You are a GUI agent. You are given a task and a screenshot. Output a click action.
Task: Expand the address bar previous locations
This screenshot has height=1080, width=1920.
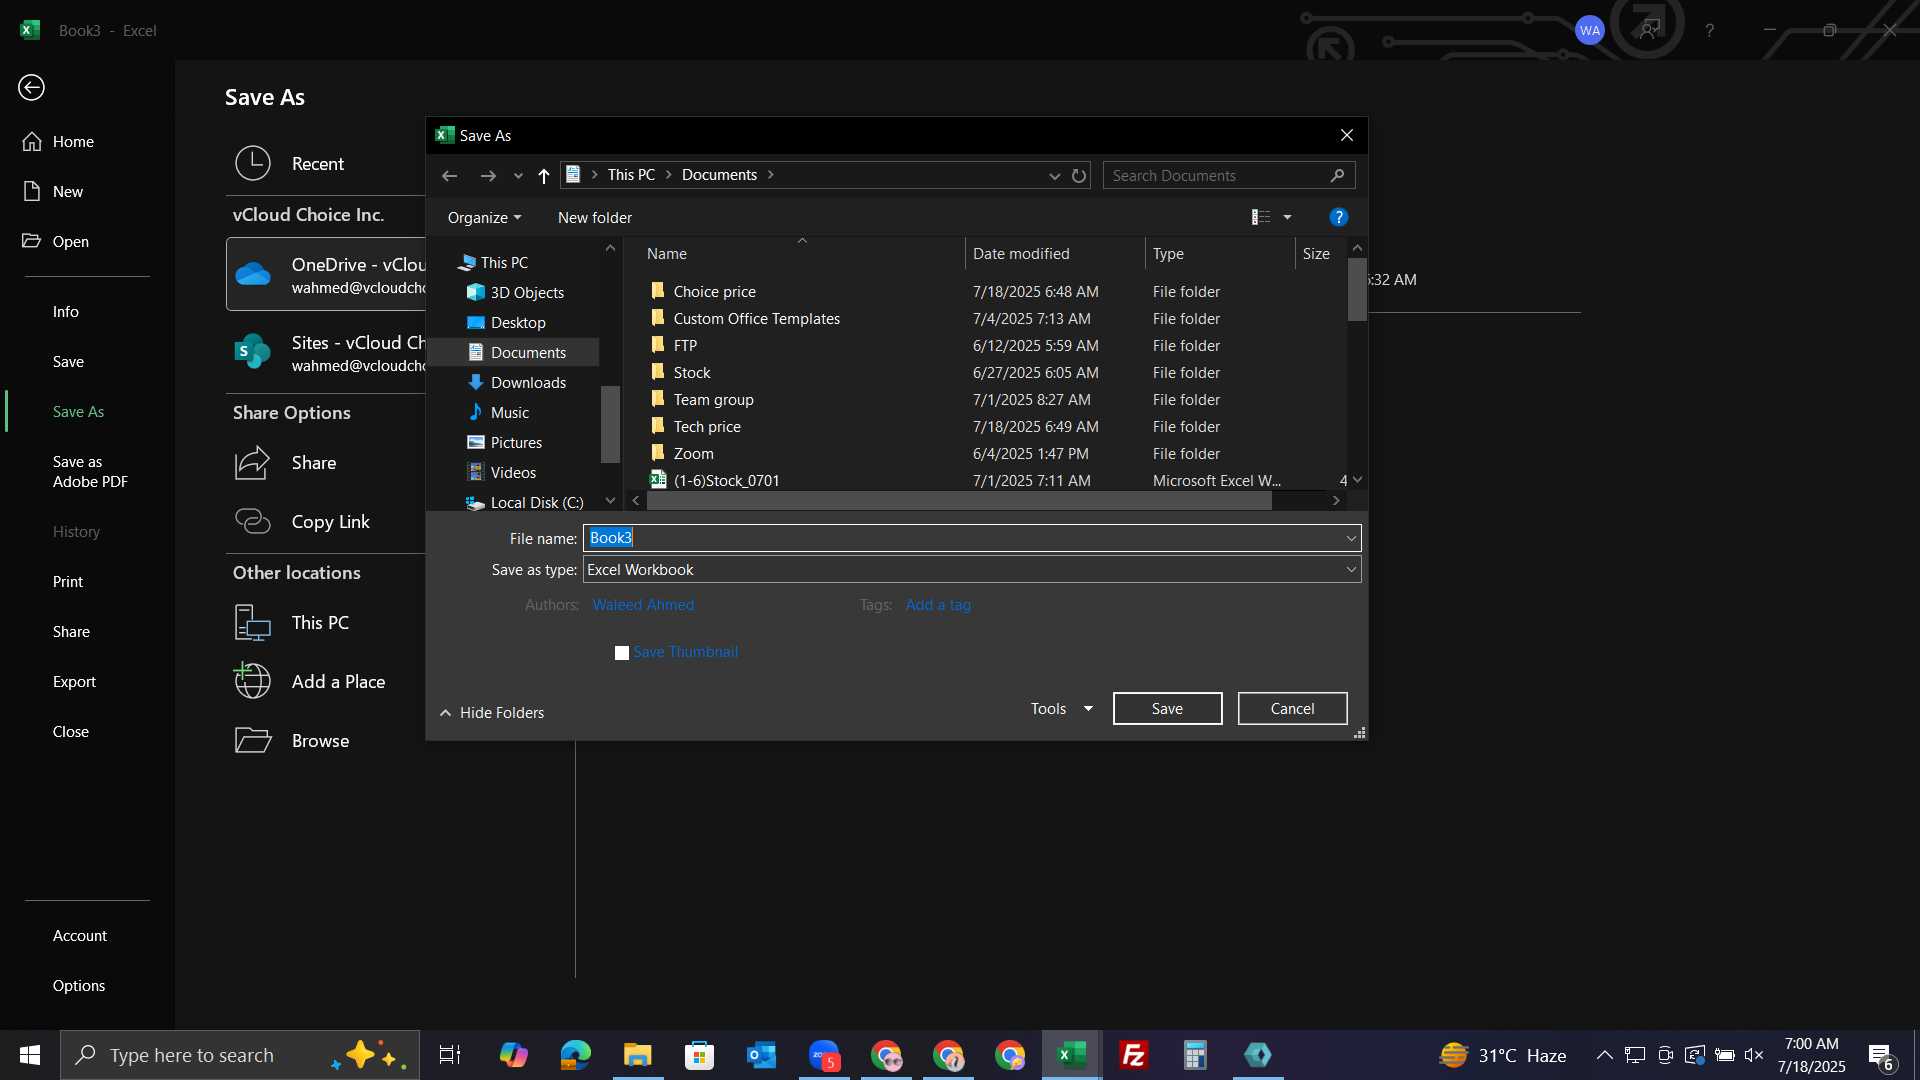[1054, 176]
